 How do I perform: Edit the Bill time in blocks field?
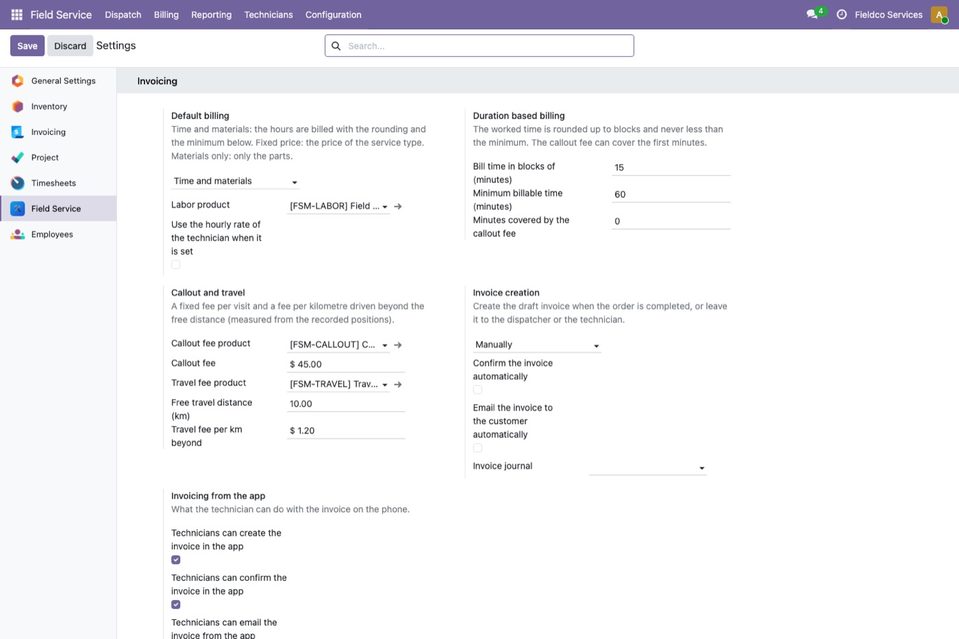coord(671,168)
